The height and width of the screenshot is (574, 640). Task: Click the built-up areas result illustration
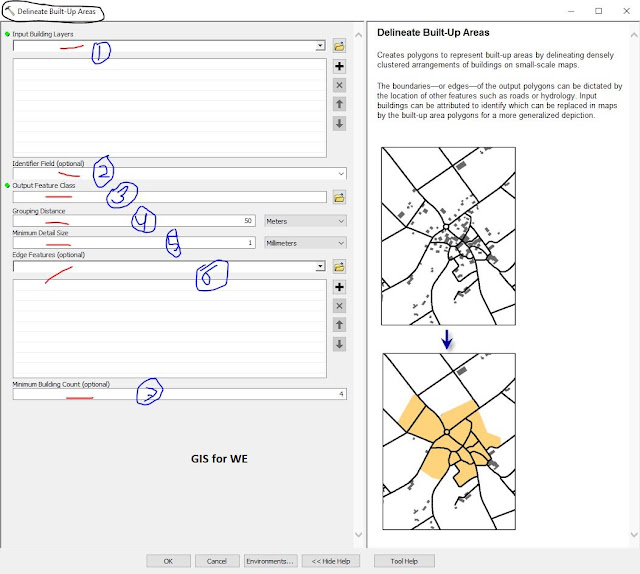coord(449,442)
